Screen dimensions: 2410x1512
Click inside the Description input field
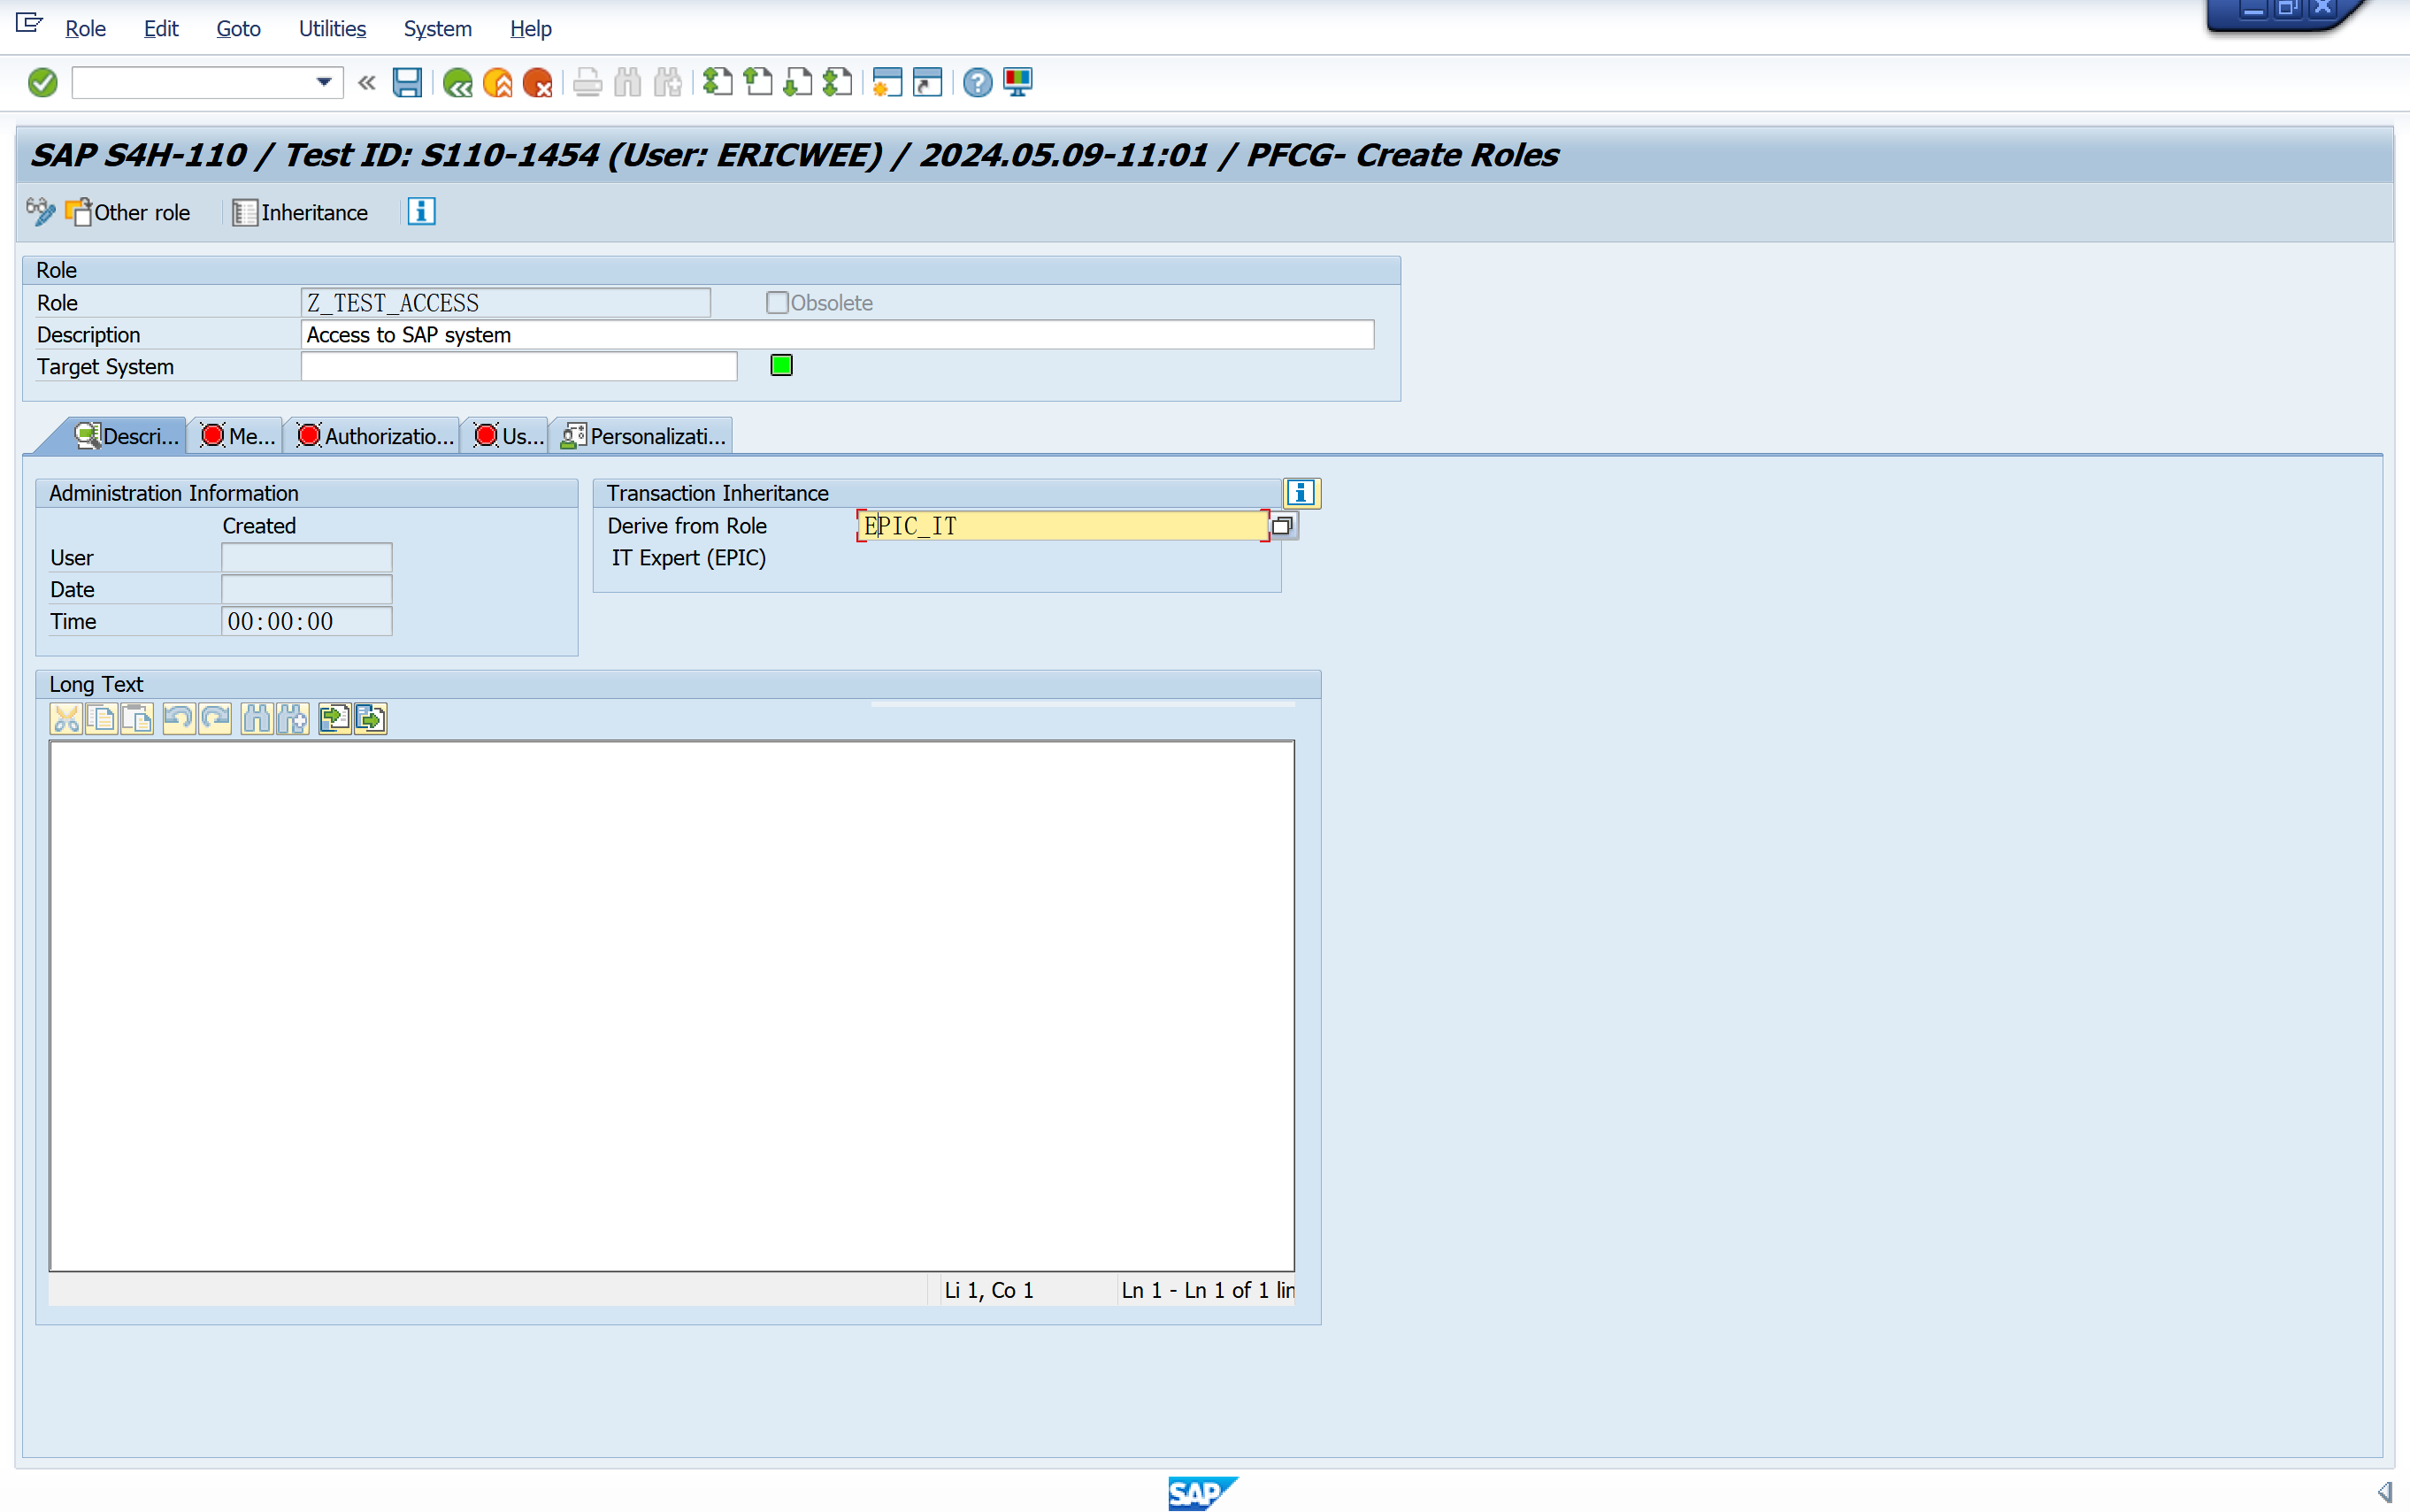pyautogui.click(x=836, y=335)
